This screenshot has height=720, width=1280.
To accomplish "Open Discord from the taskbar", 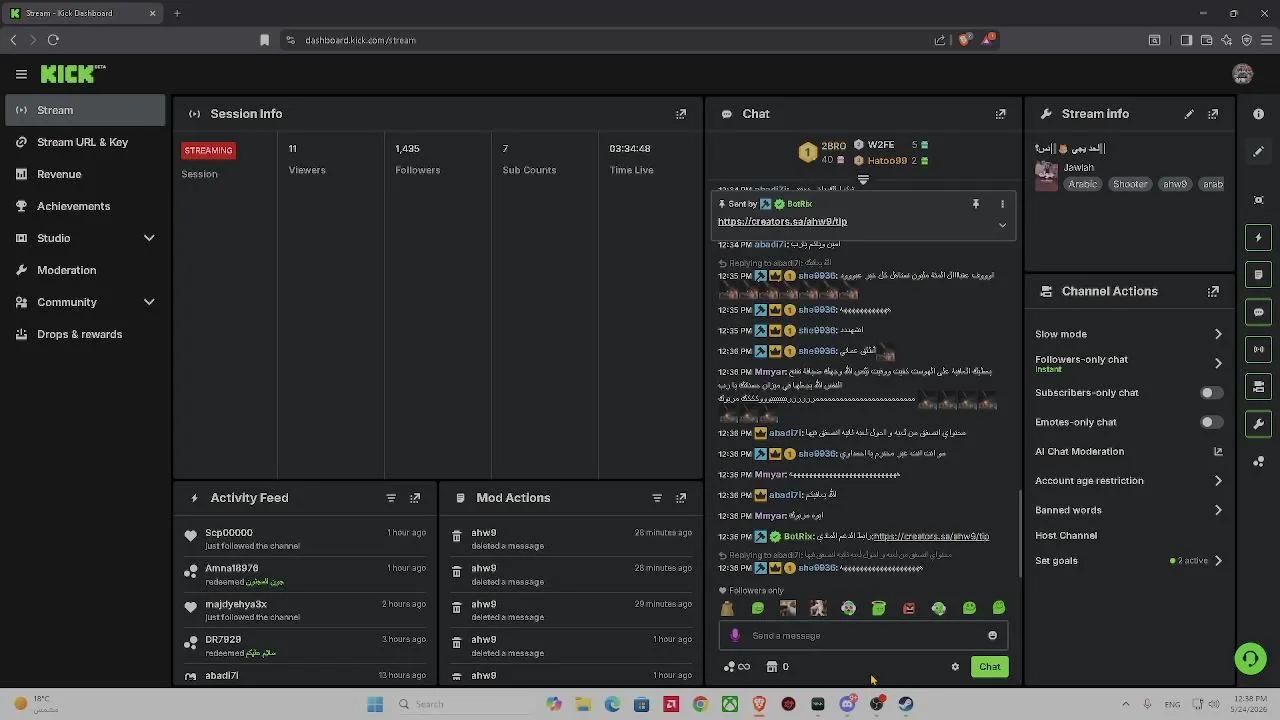I will point(848,704).
